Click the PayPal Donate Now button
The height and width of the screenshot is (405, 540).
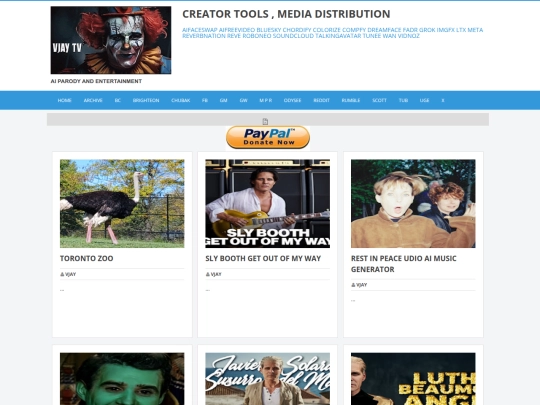click(268, 137)
